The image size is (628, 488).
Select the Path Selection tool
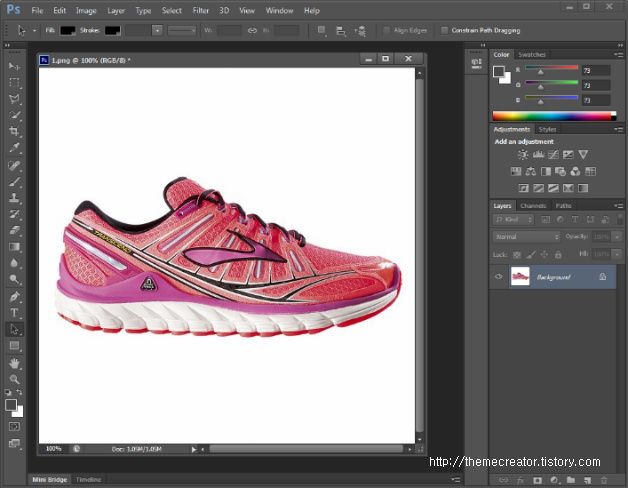click(x=14, y=329)
